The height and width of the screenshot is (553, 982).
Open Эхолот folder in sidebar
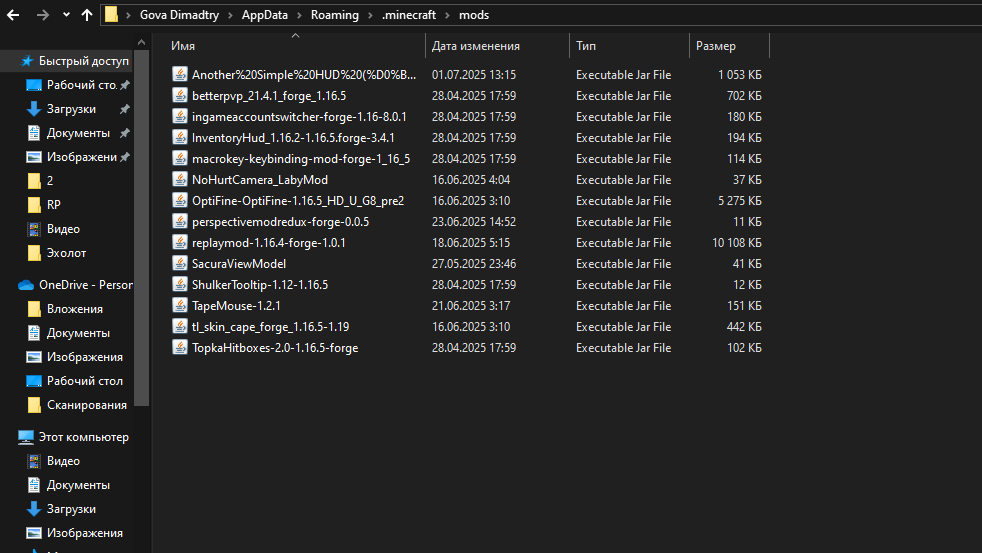[66, 253]
